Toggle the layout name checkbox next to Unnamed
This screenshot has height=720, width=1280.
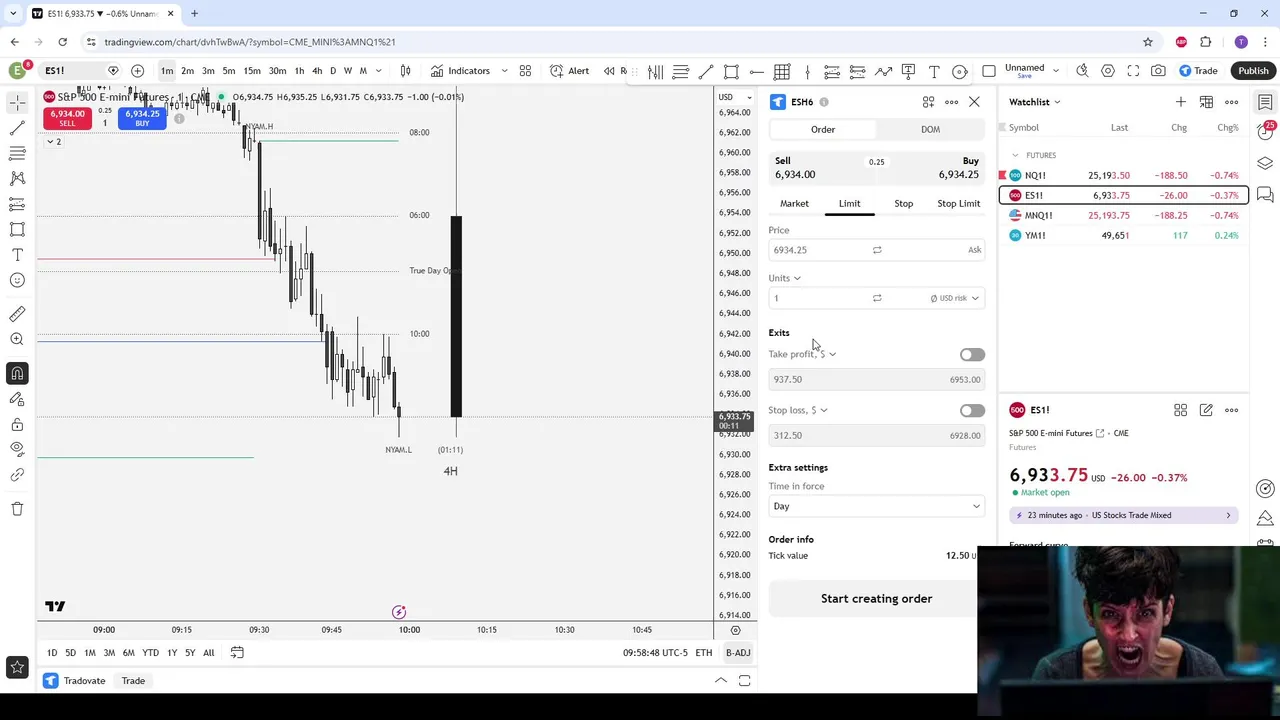[x=989, y=71]
